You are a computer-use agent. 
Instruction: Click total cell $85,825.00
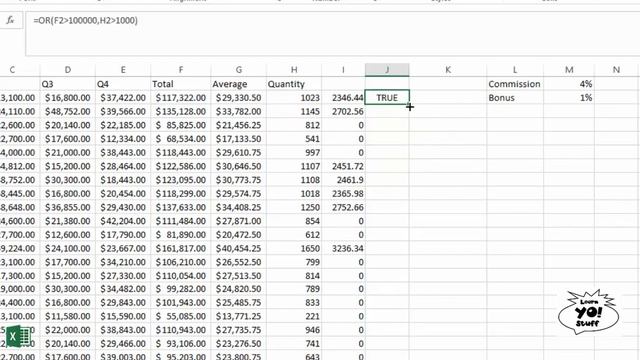coord(181,125)
